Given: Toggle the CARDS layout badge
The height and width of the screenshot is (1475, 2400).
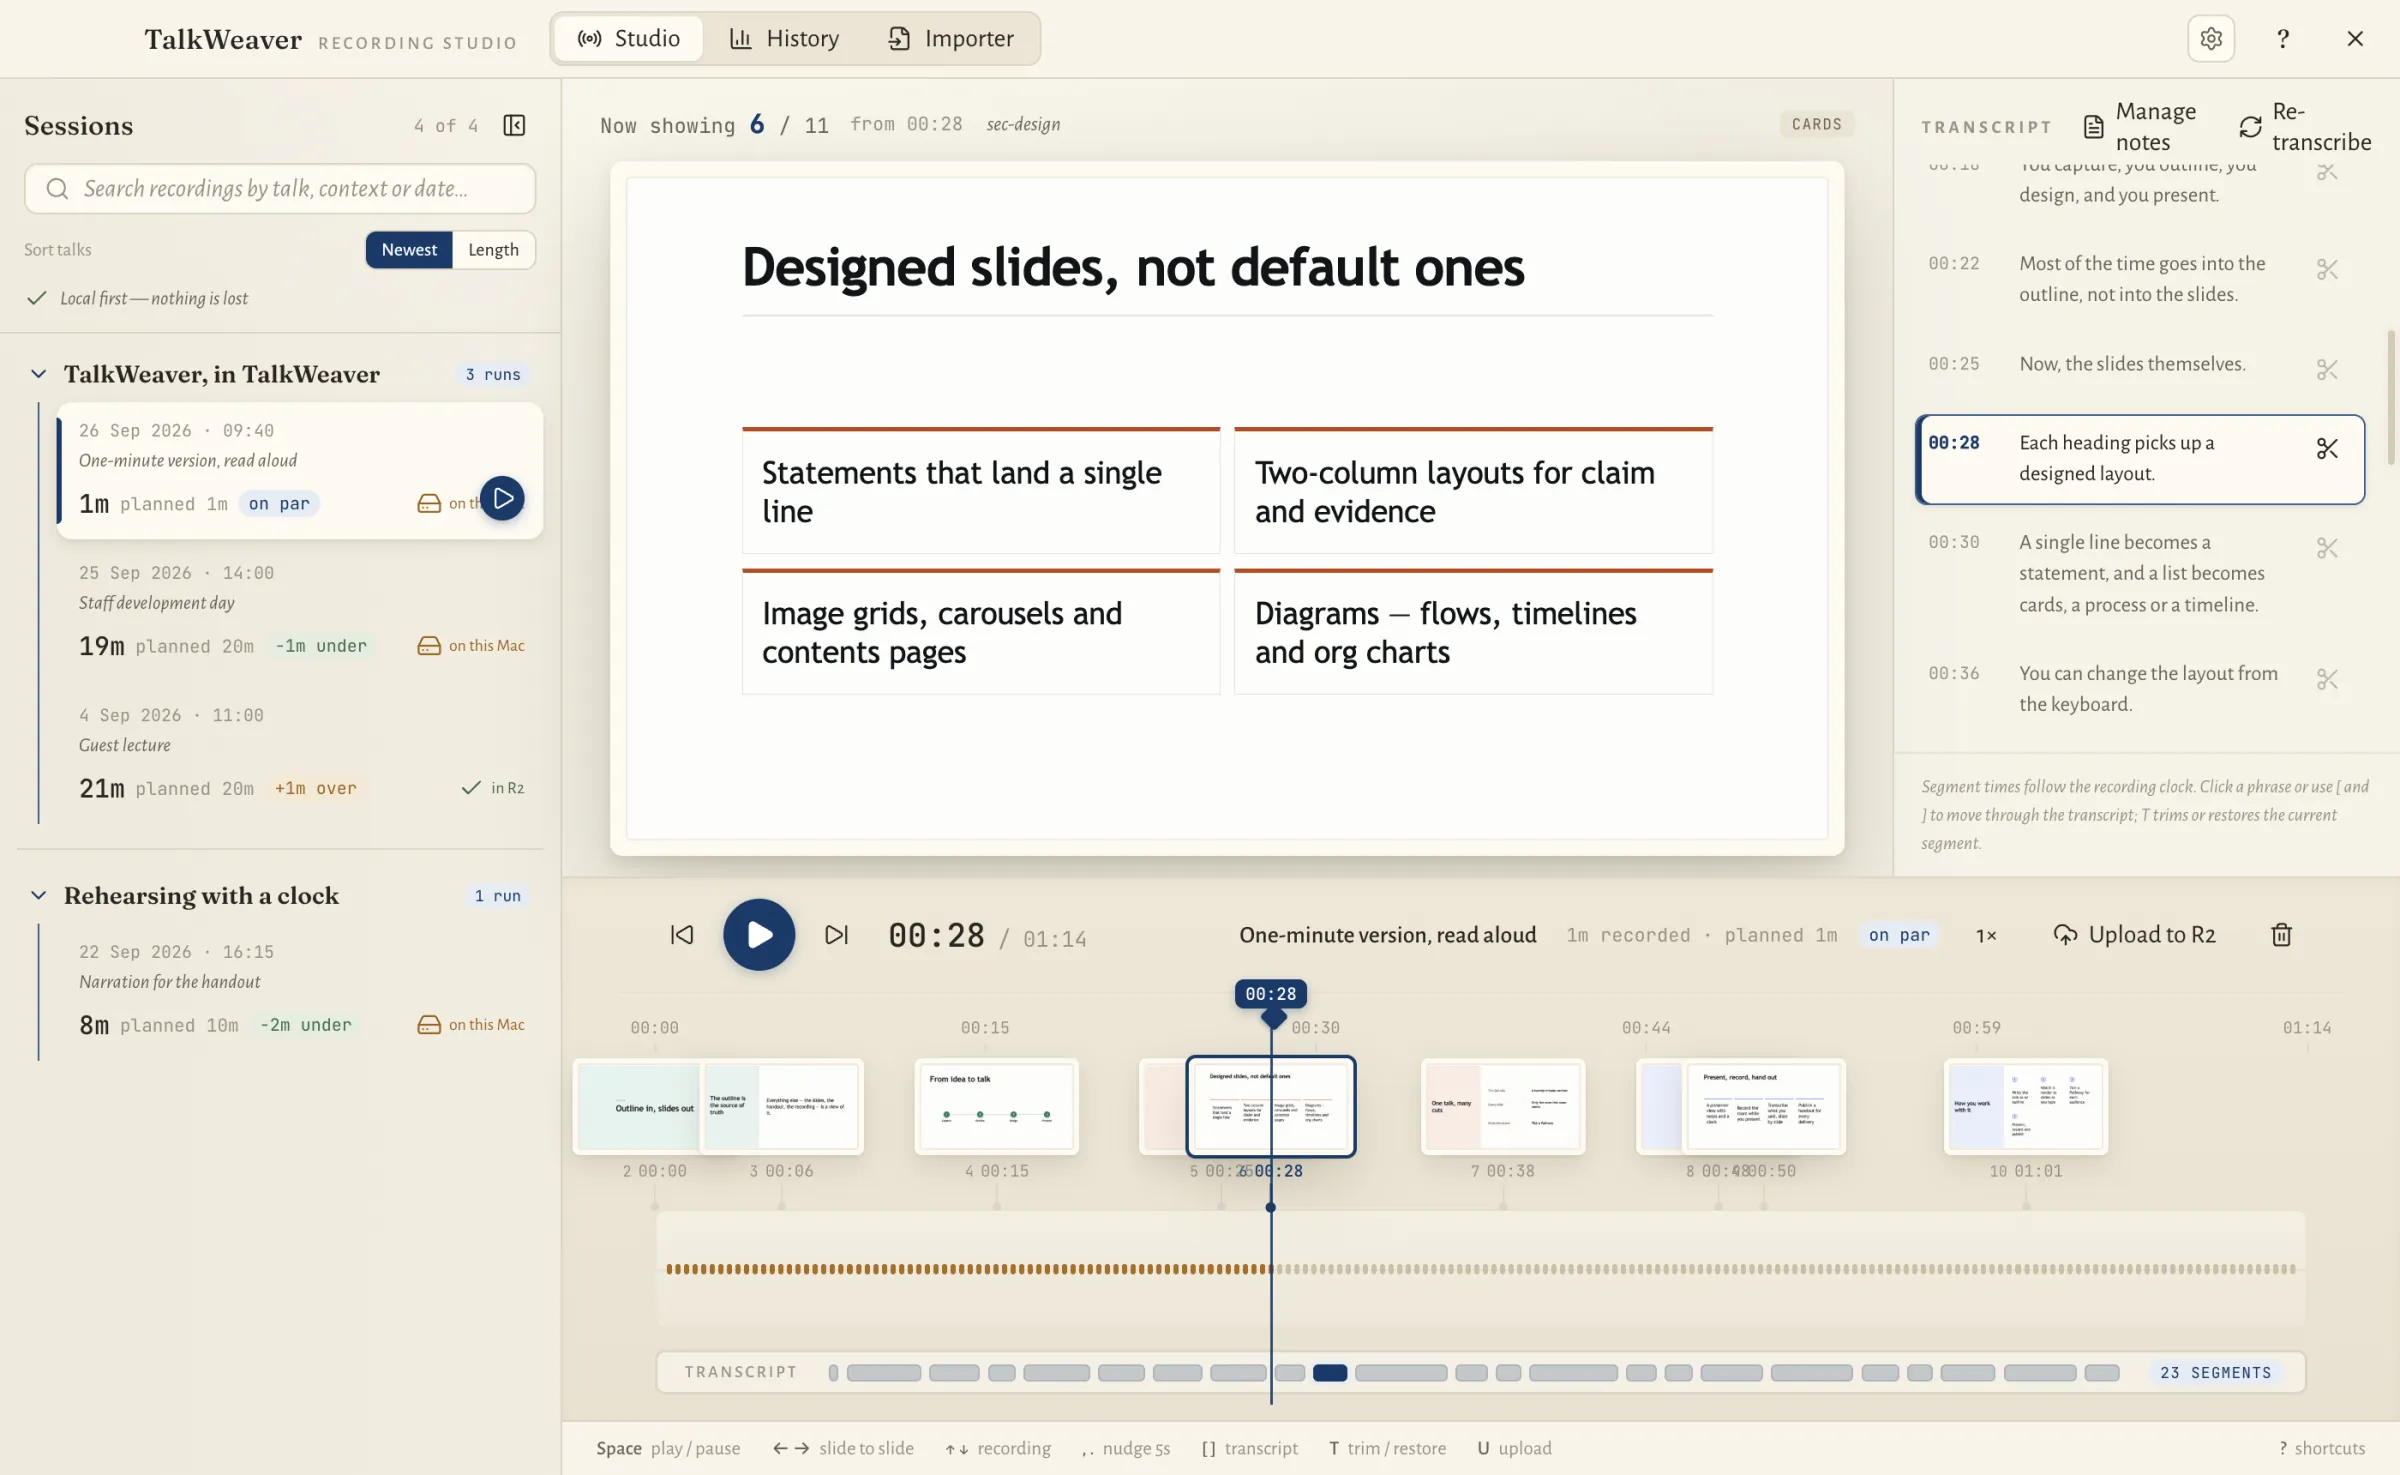Looking at the screenshot, I should click(1816, 124).
